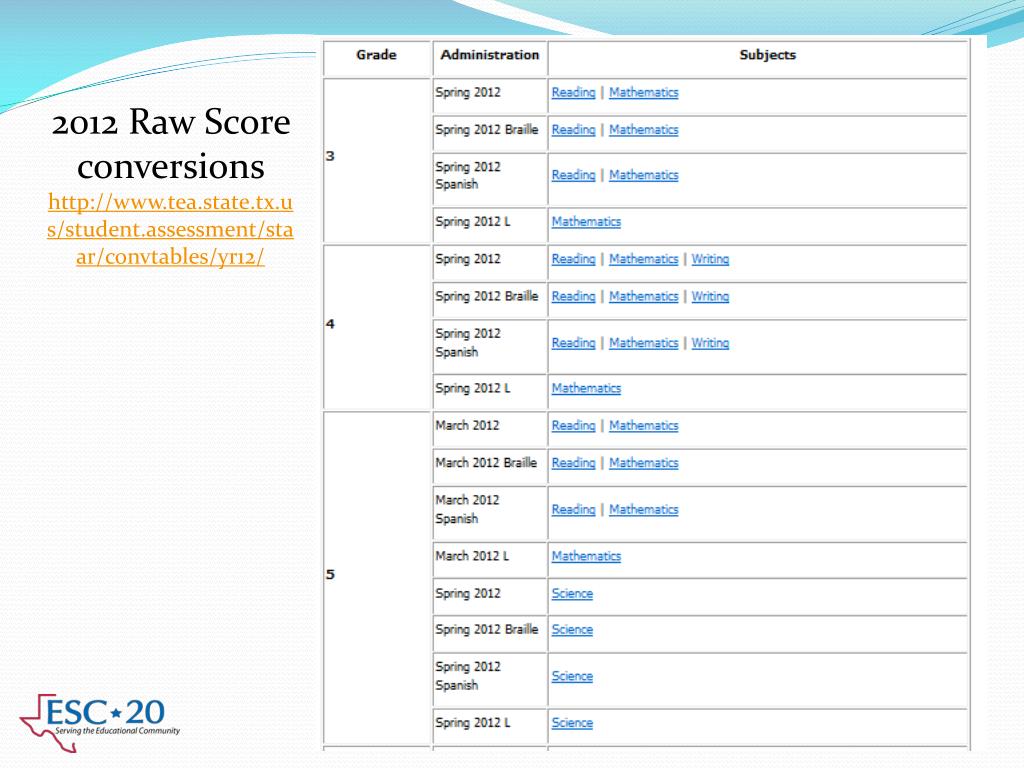
Task: Select 'March 2012 L' administration cell
Action: click(490, 560)
